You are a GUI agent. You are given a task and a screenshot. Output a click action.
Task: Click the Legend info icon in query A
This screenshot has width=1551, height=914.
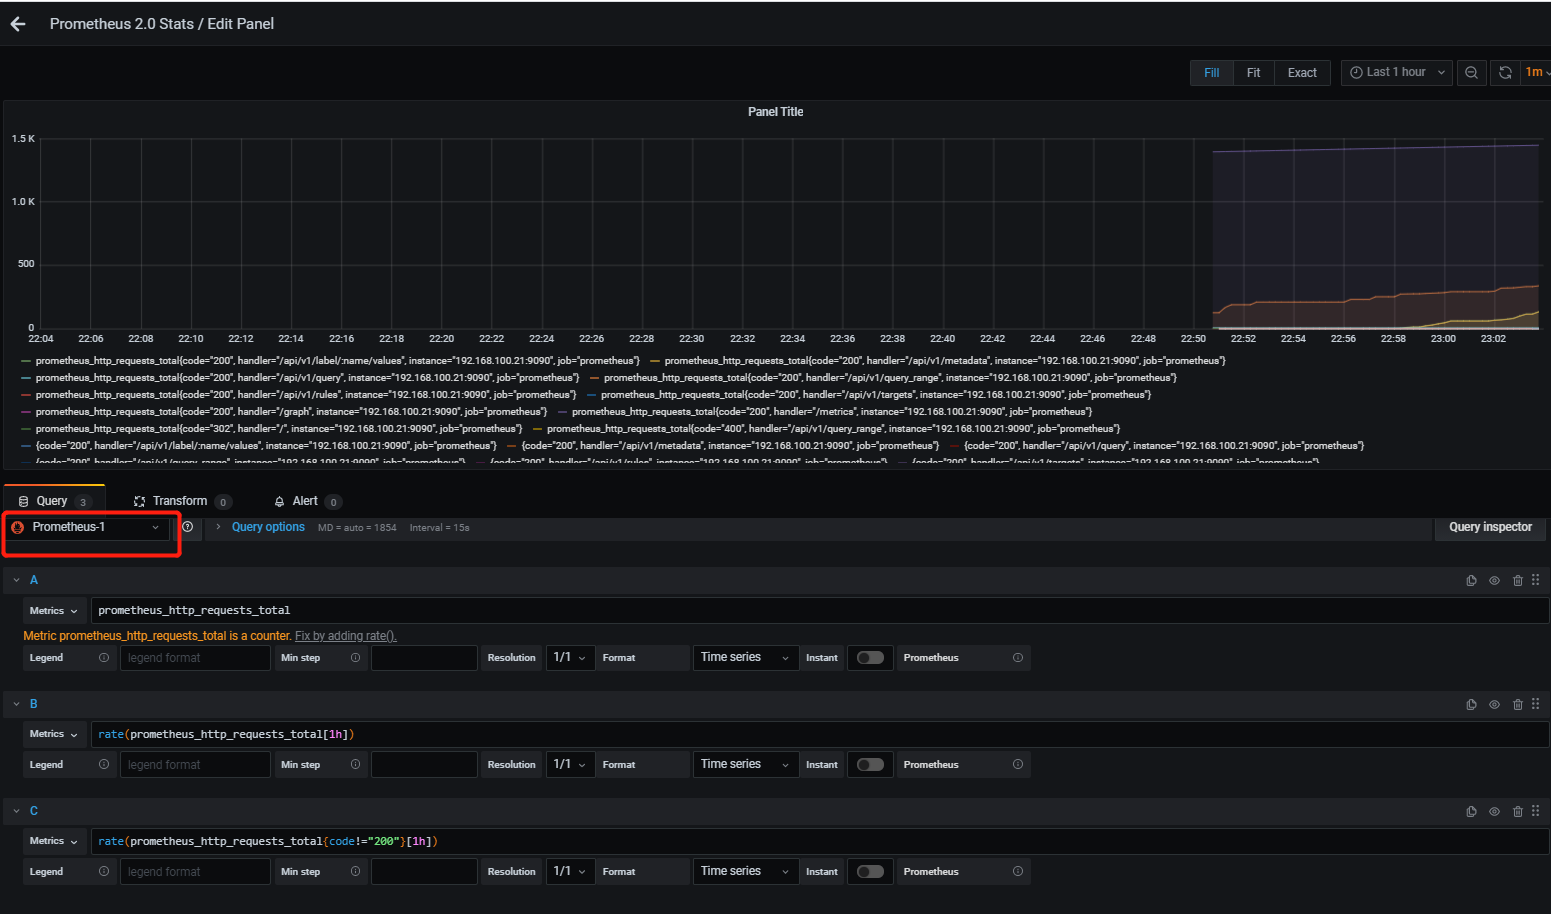[104, 658]
